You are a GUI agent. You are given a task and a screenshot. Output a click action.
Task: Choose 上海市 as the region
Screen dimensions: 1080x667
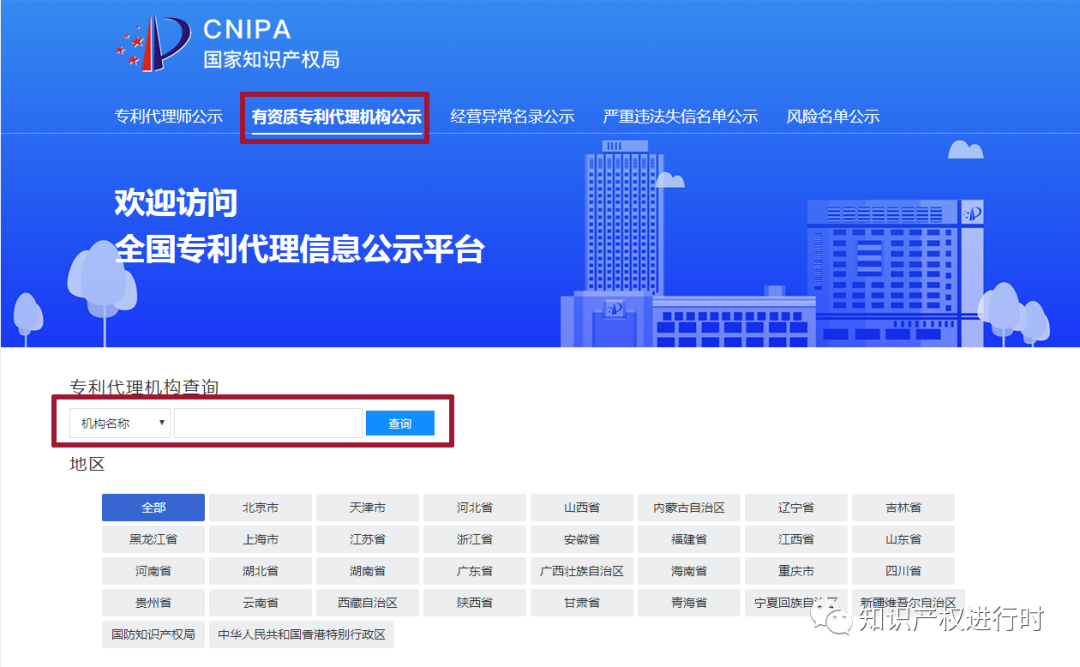click(x=259, y=539)
